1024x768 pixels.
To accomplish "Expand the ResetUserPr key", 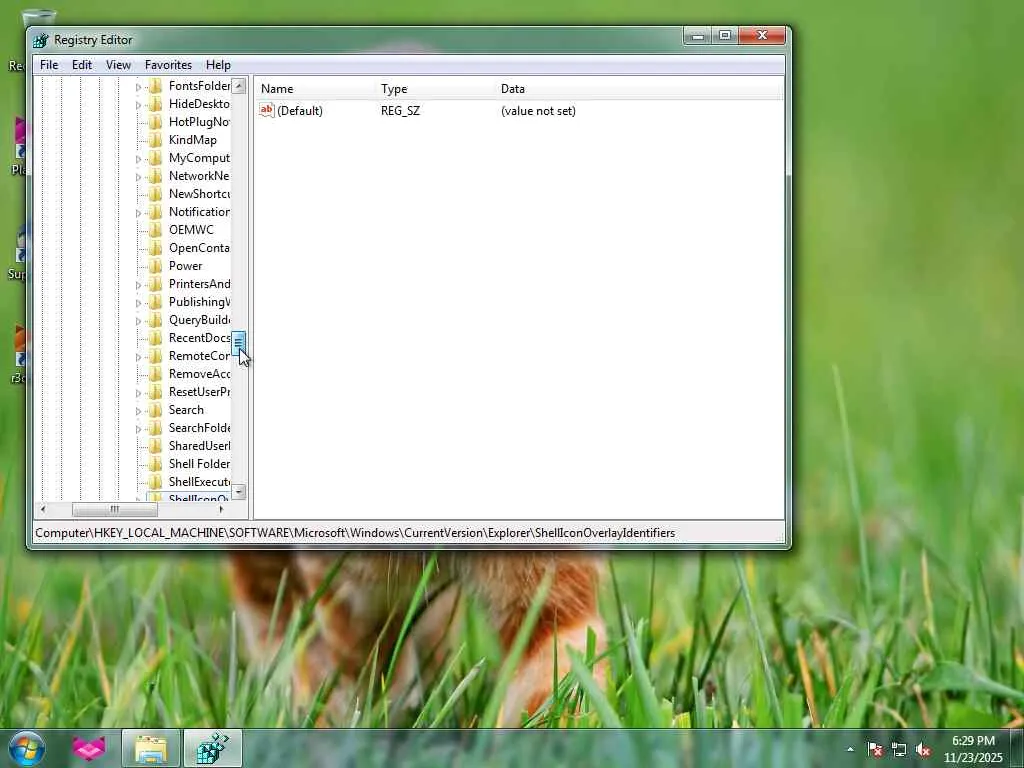I will pyautogui.click(x=138, y=393).
